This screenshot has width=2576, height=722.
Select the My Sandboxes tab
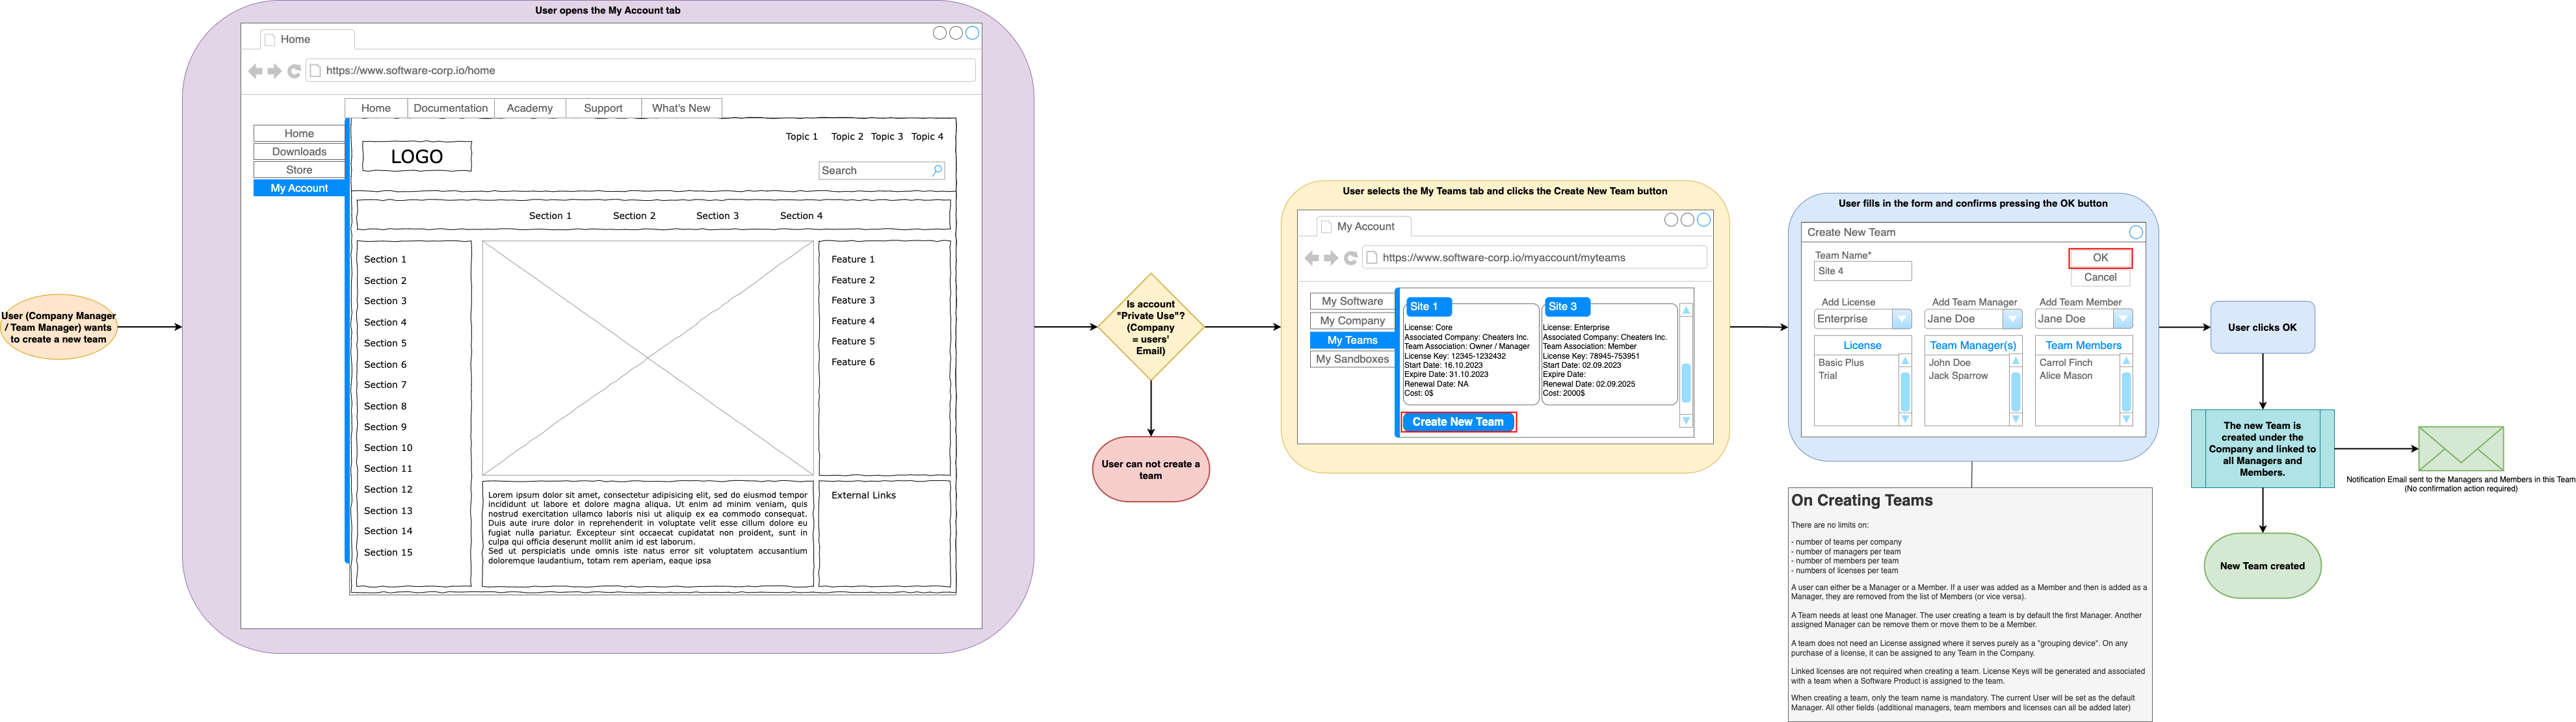point(1352,359)
